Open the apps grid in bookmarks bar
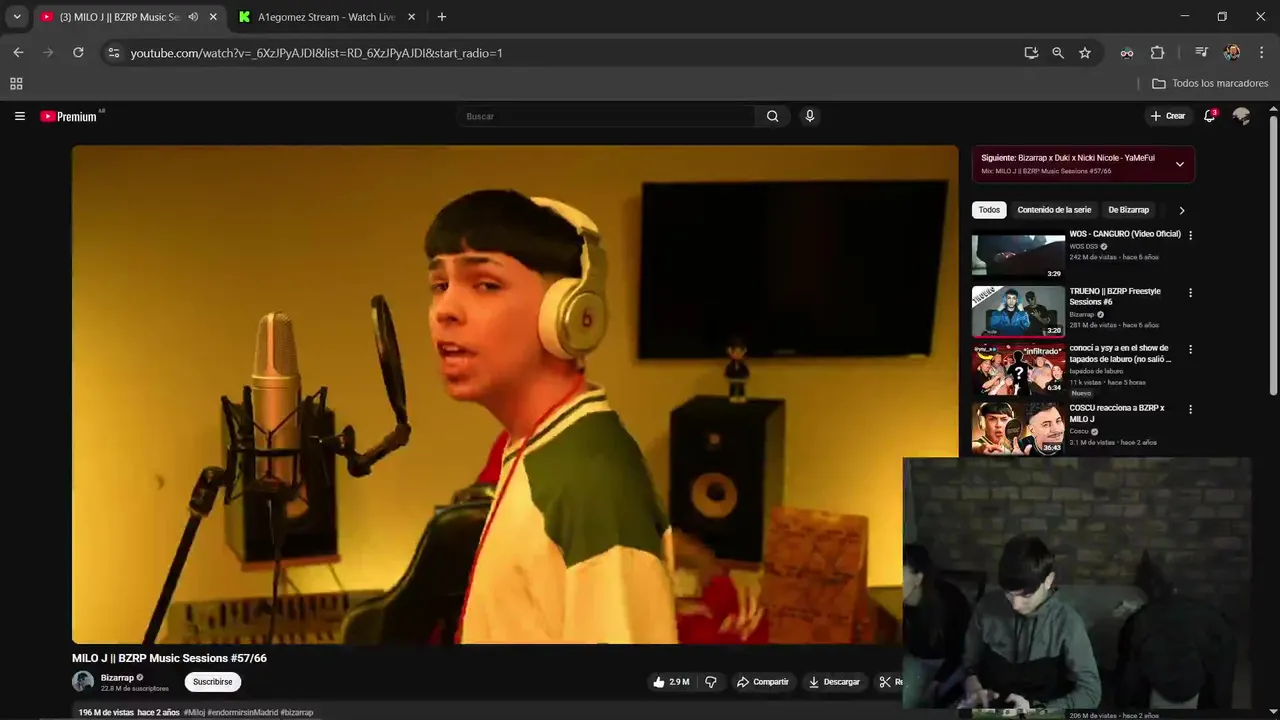1280x720 pixels. 16,84
